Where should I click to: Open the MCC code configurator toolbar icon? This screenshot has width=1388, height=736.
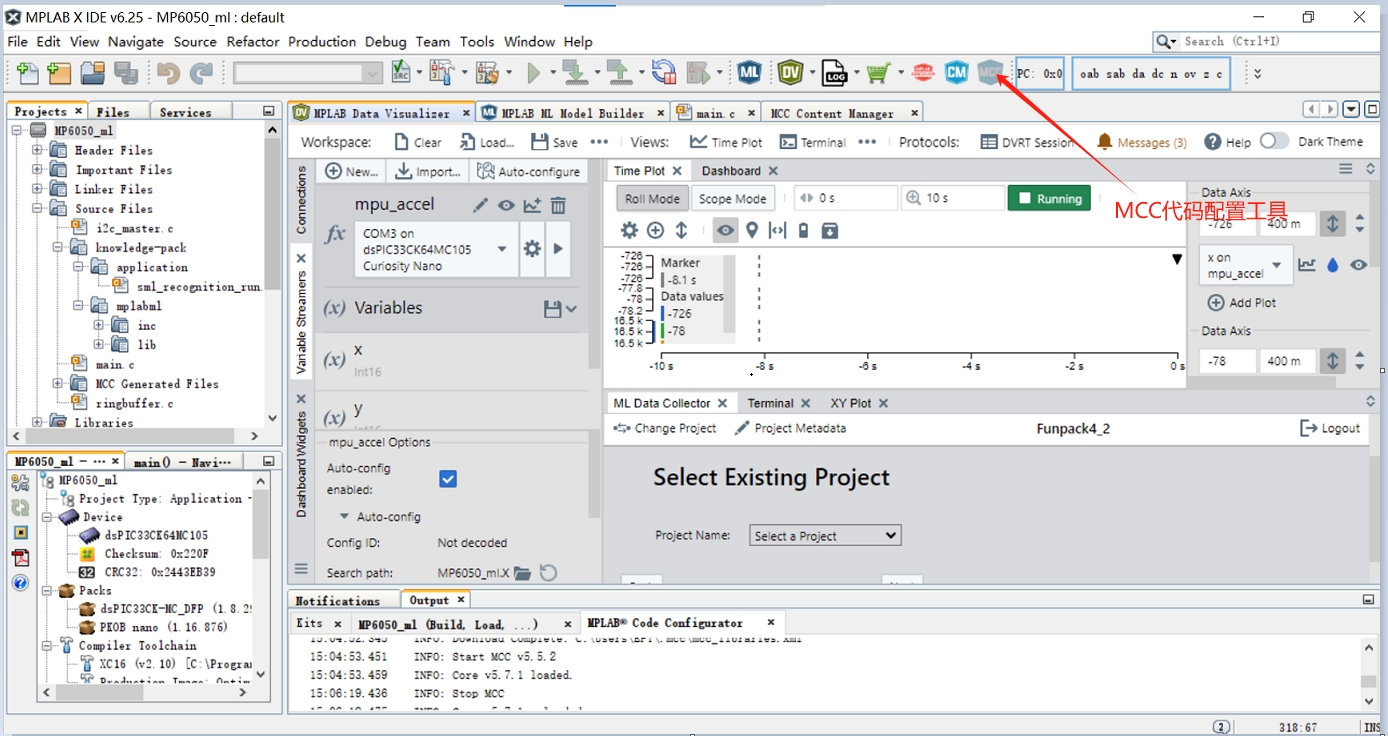click(989, 72)
